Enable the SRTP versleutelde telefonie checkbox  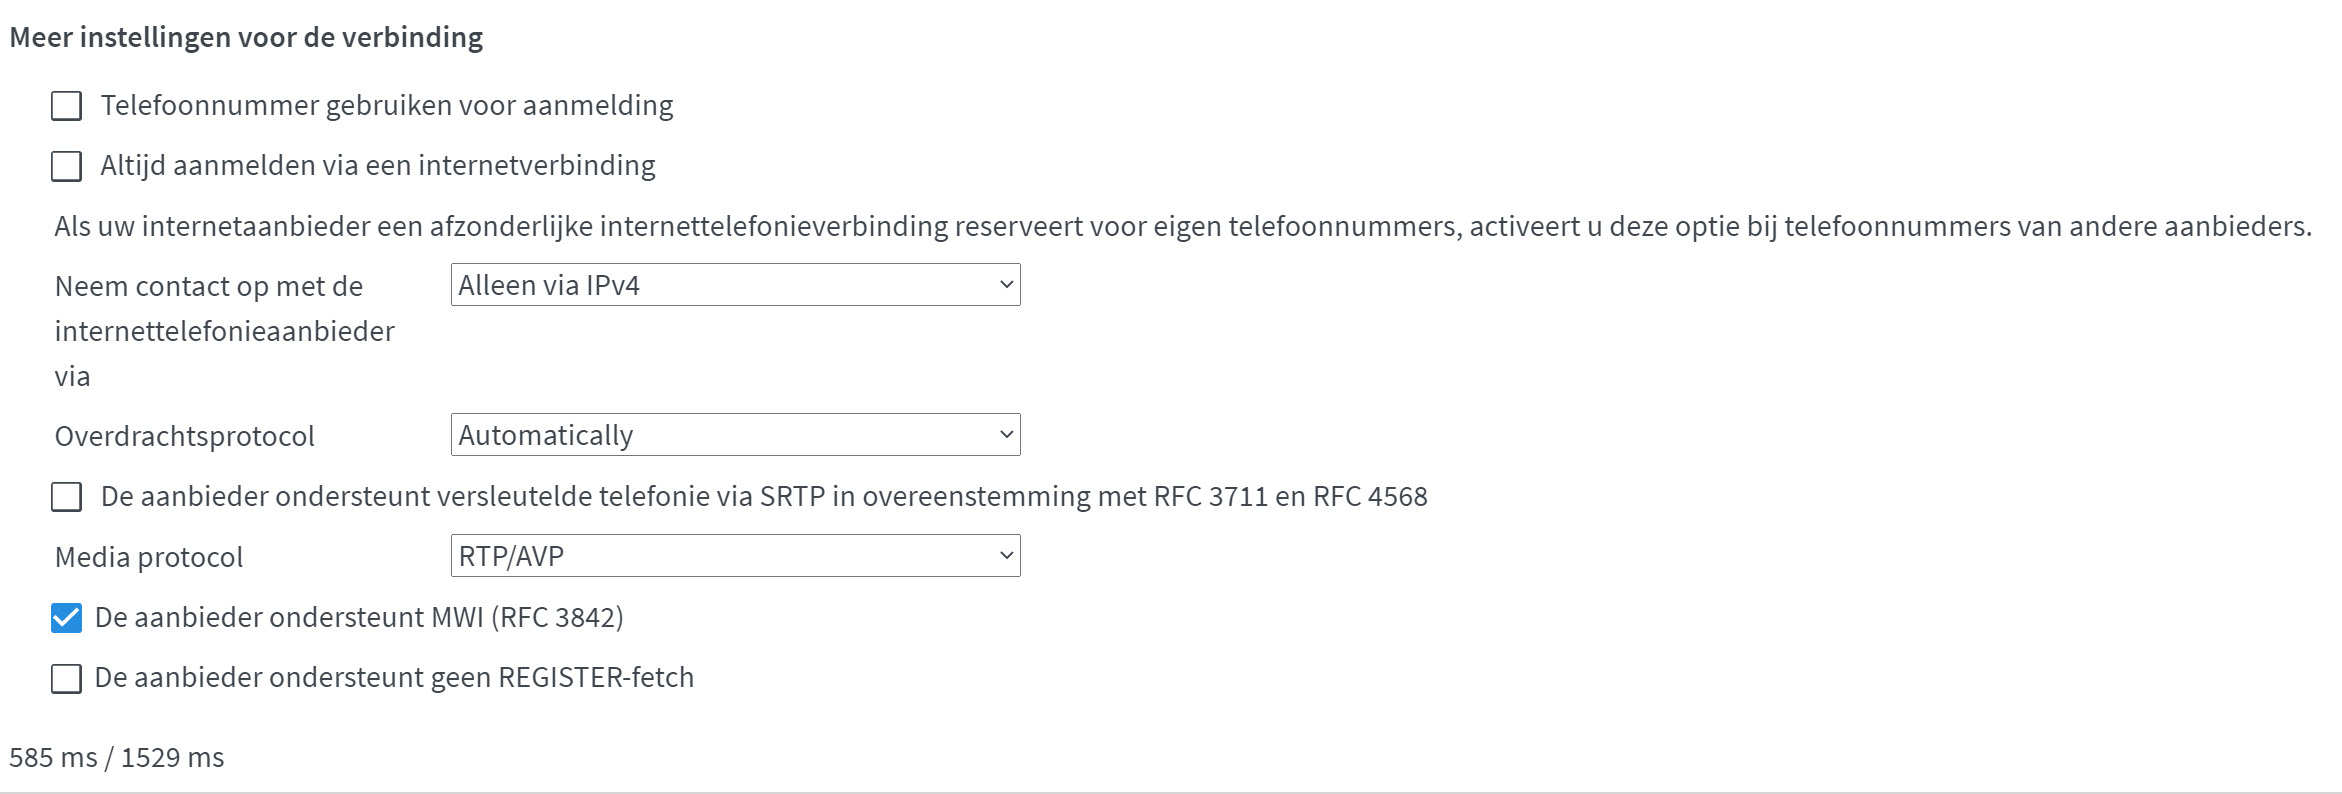66,497
